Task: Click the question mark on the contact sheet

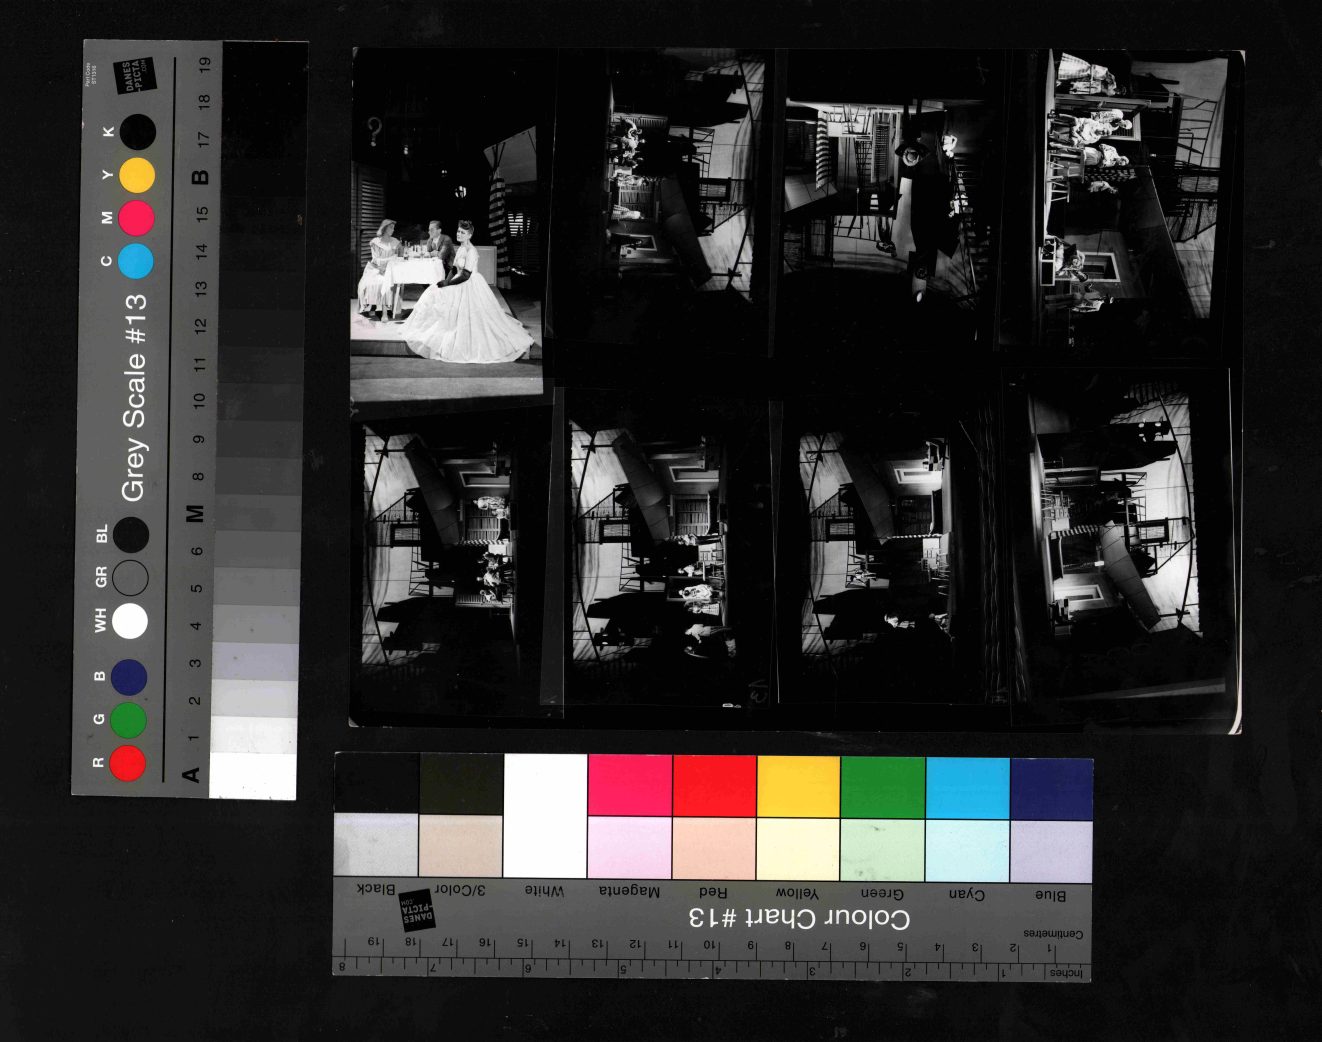Action: 375,130
